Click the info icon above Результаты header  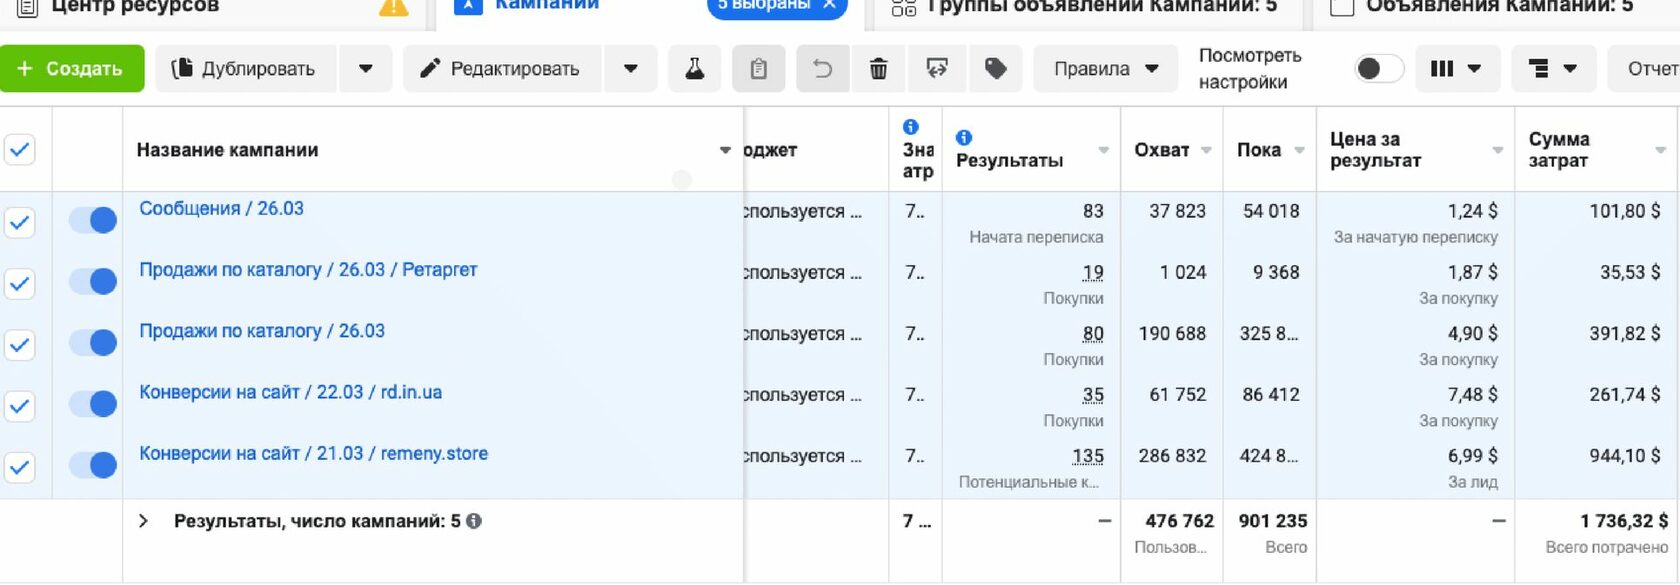[964, 137]
